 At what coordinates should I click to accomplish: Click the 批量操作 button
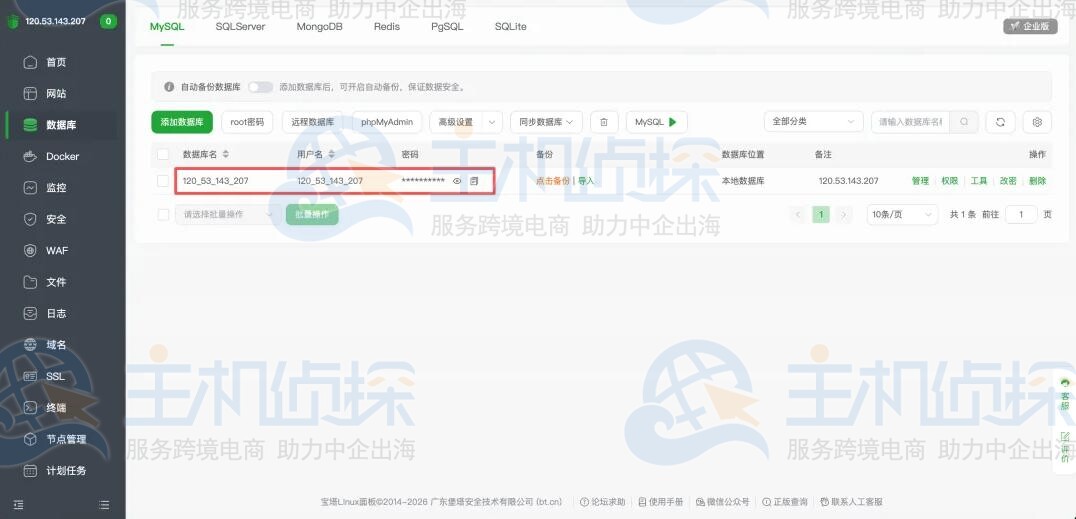312,214
